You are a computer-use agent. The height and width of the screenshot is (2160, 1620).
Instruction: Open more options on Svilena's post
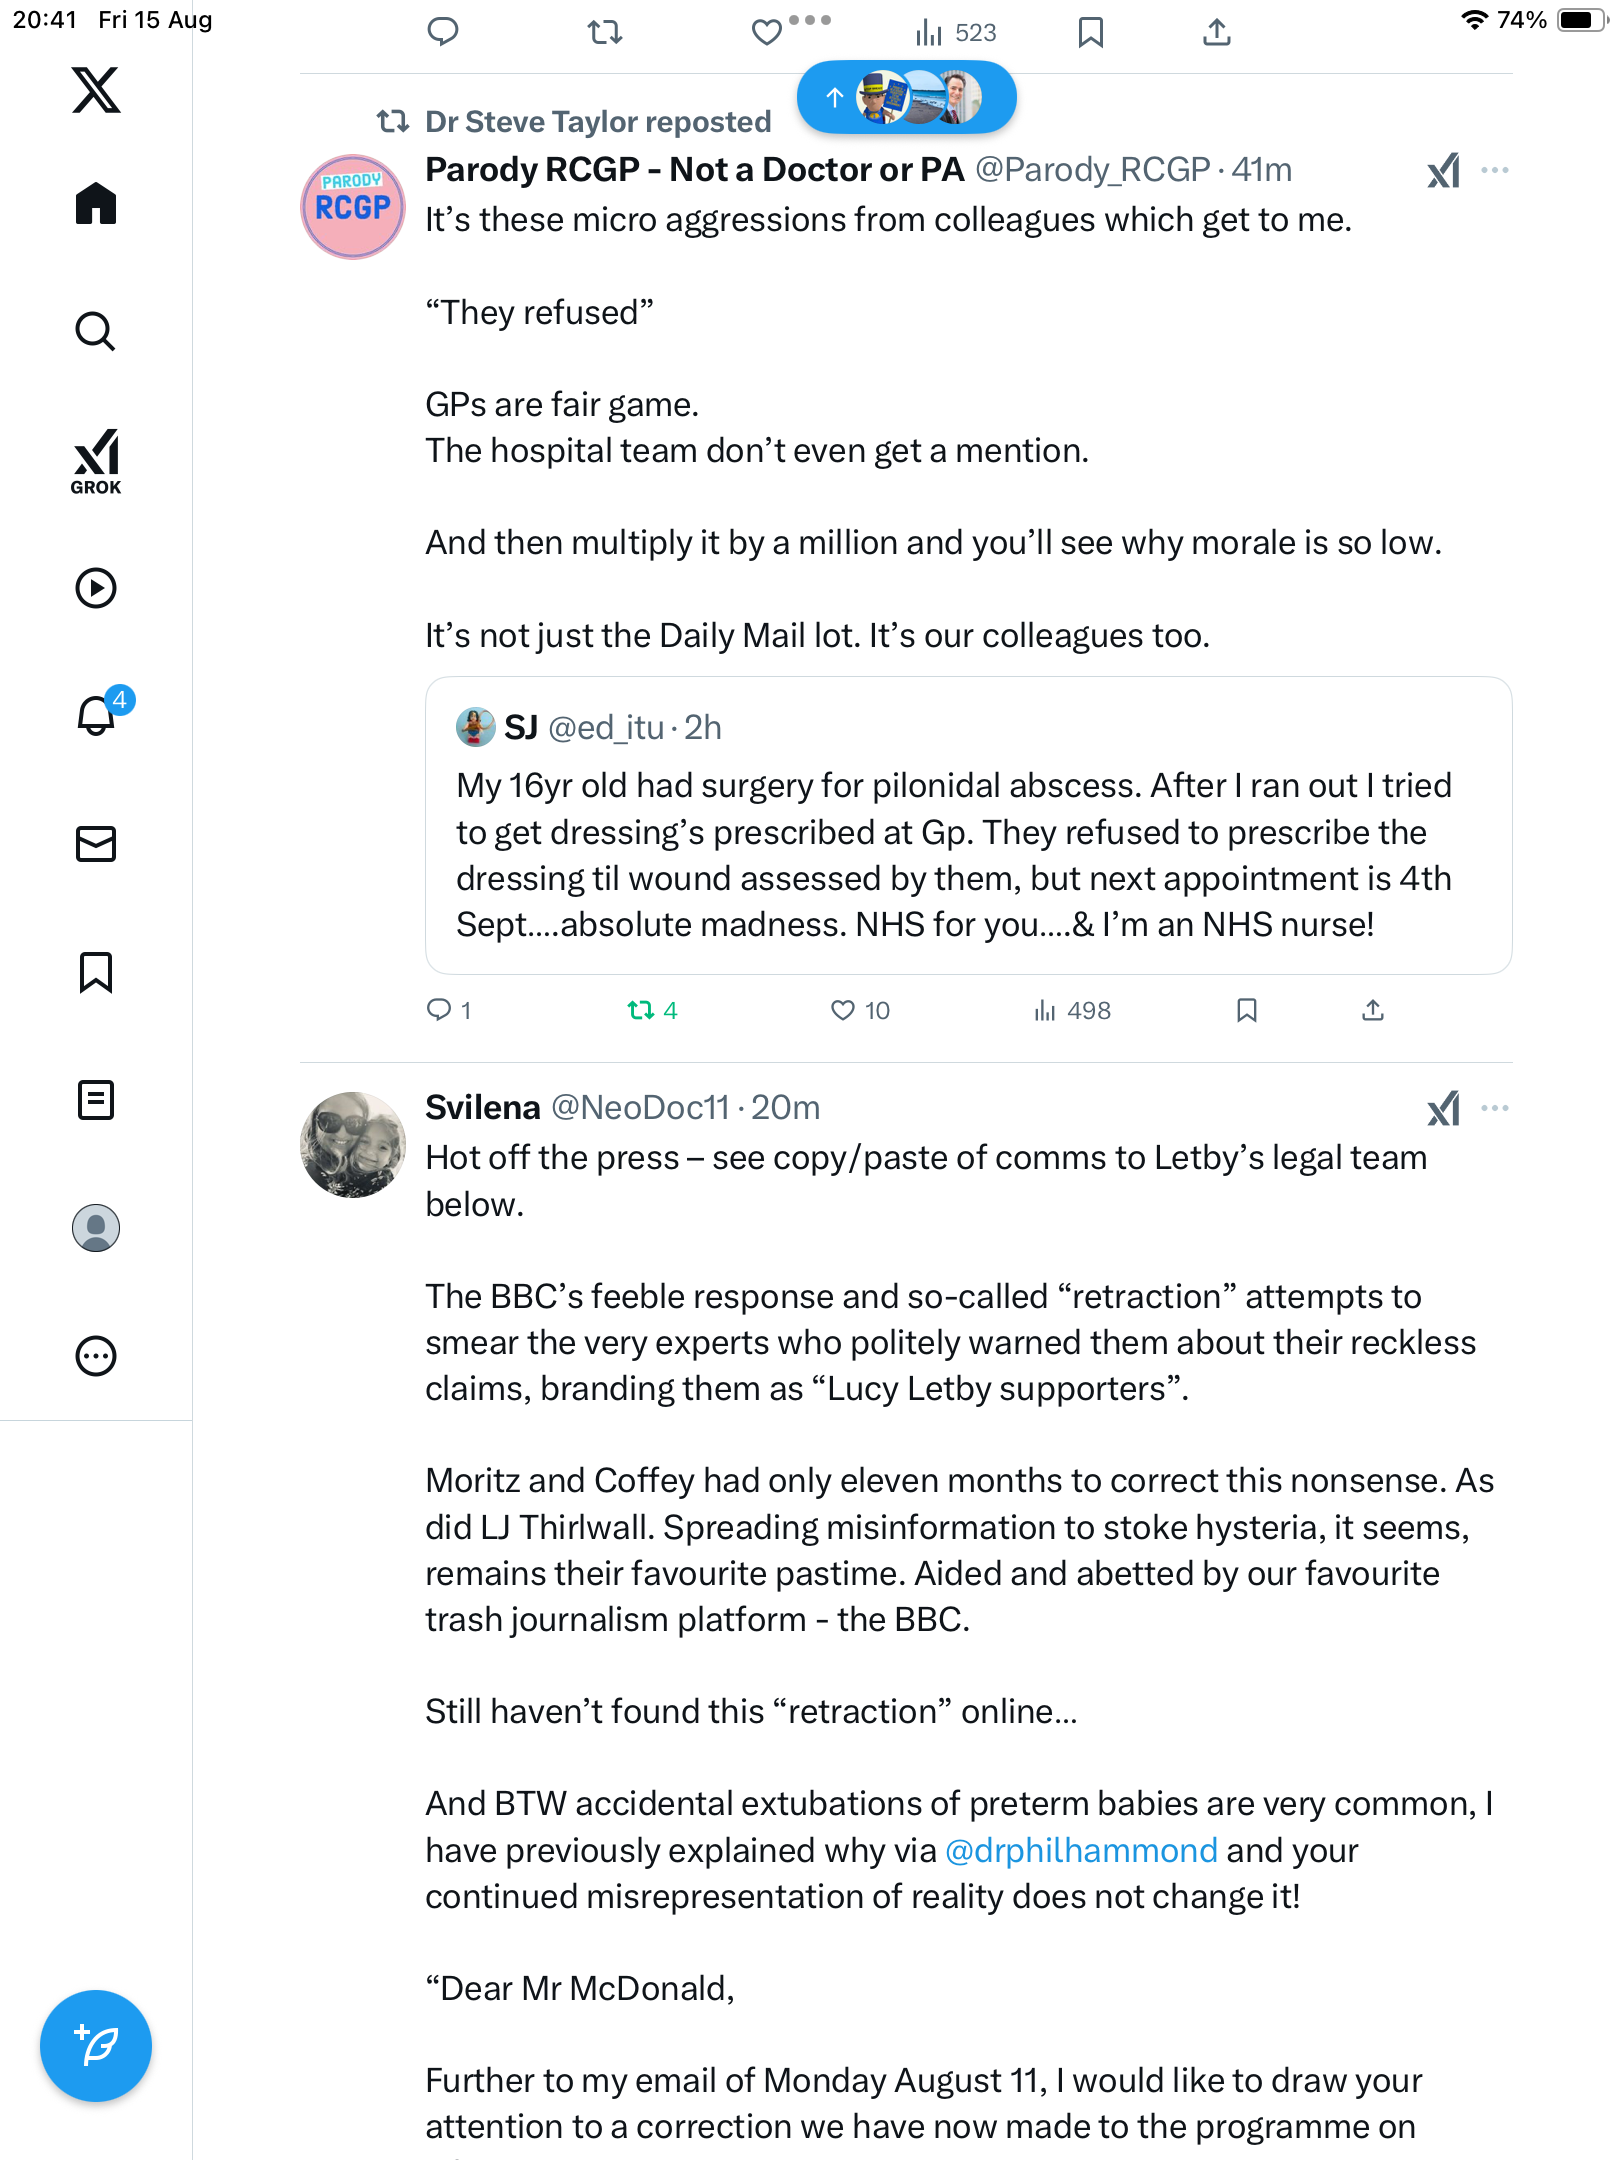pyautogui.click(x=1495, y=1108)
